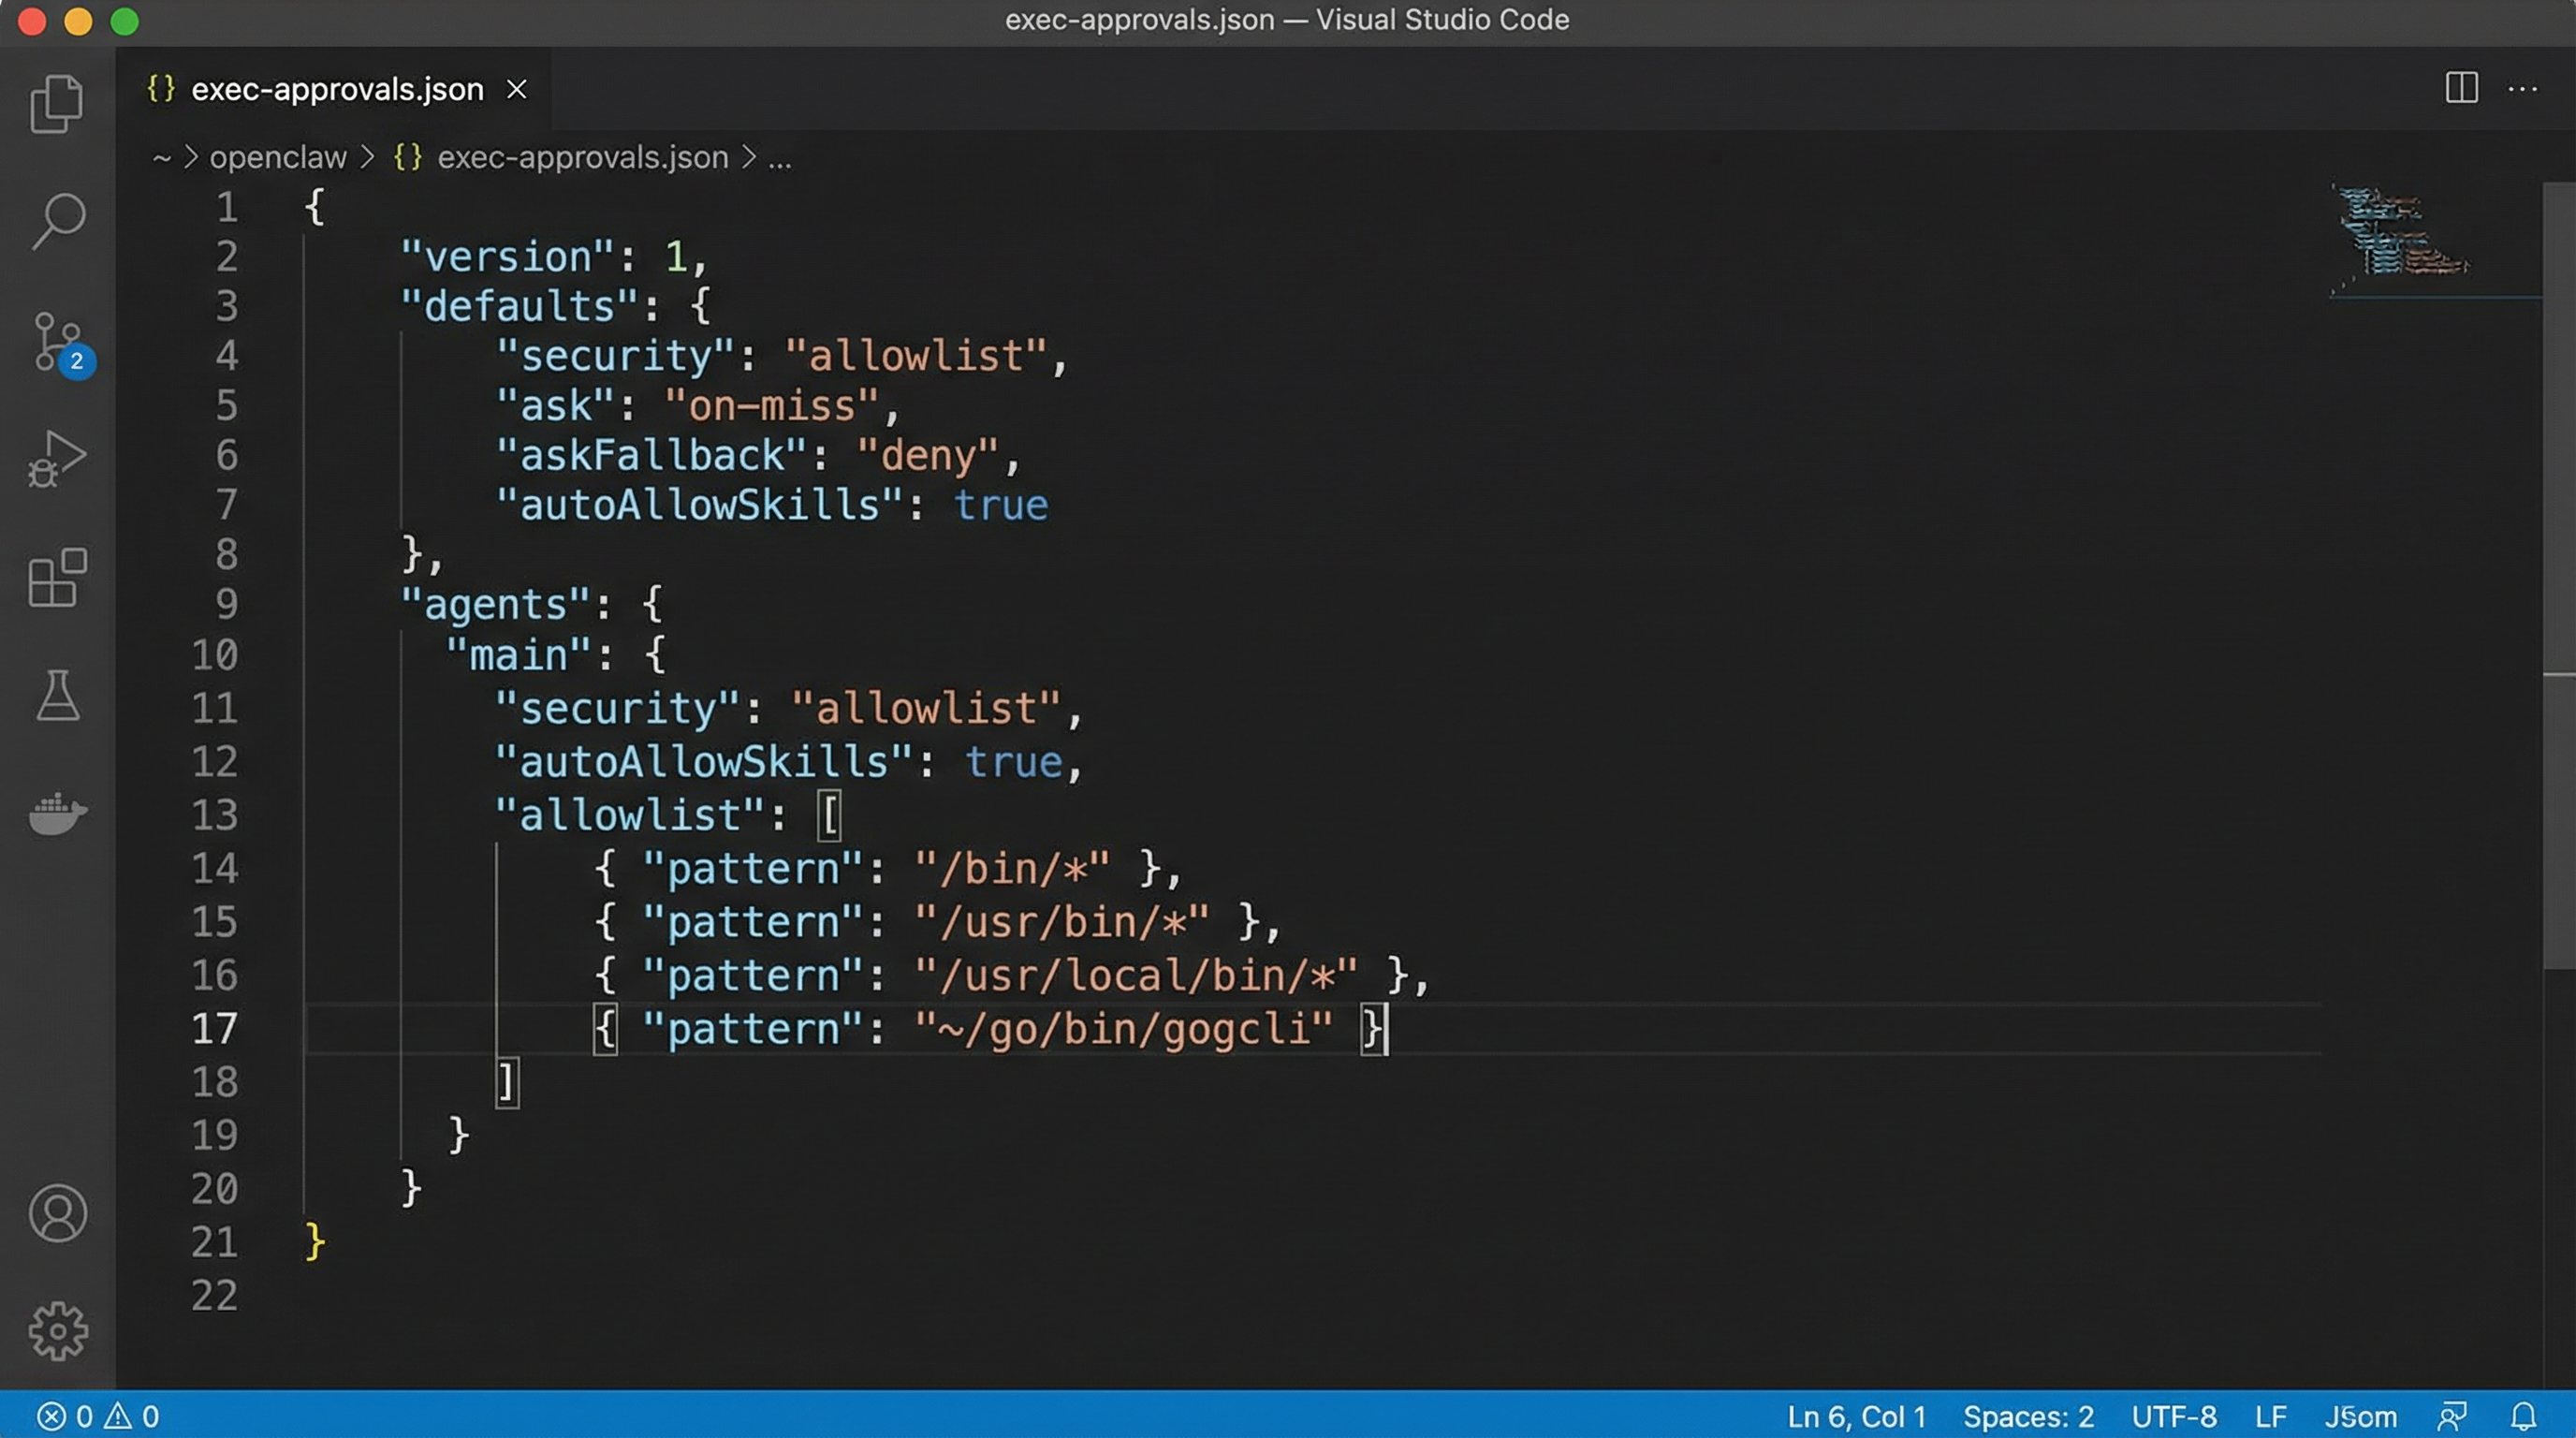Image resolution: width=2576 pixels, height=1438 pixels.
Task: Open the JSON language mode selector
Action: tap(2360, 1416)
